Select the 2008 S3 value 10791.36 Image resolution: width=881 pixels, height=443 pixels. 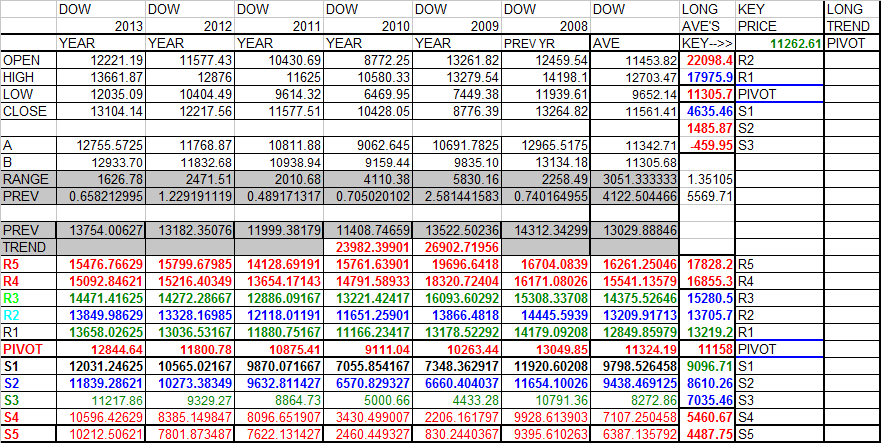[546, 400]
